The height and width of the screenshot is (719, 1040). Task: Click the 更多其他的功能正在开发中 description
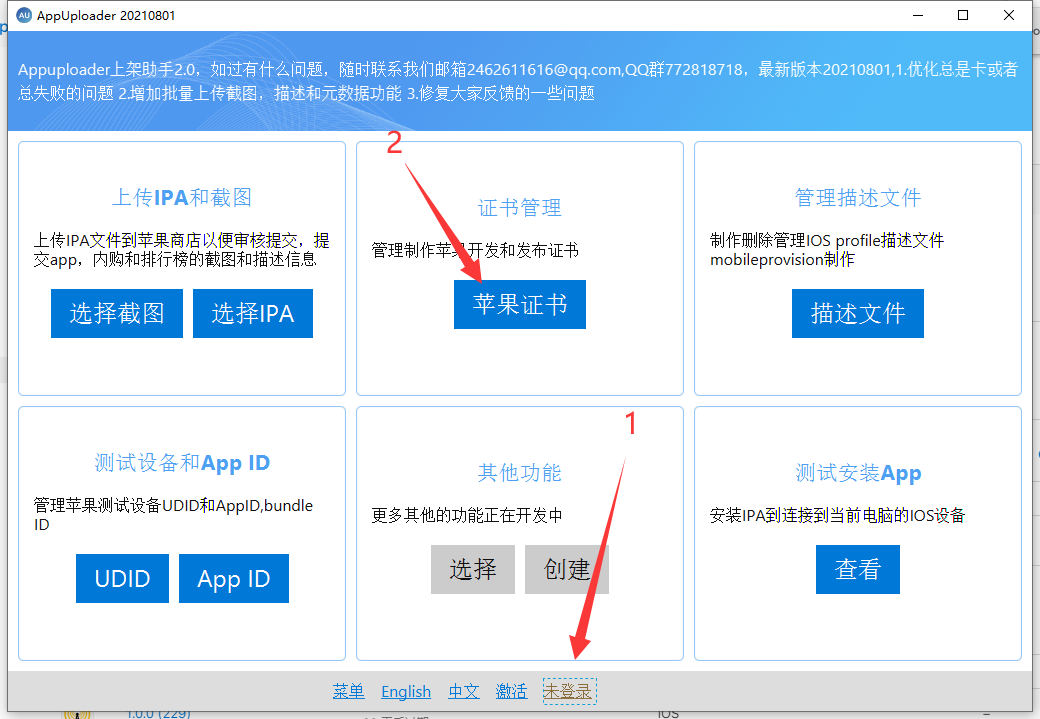(467, 515)
